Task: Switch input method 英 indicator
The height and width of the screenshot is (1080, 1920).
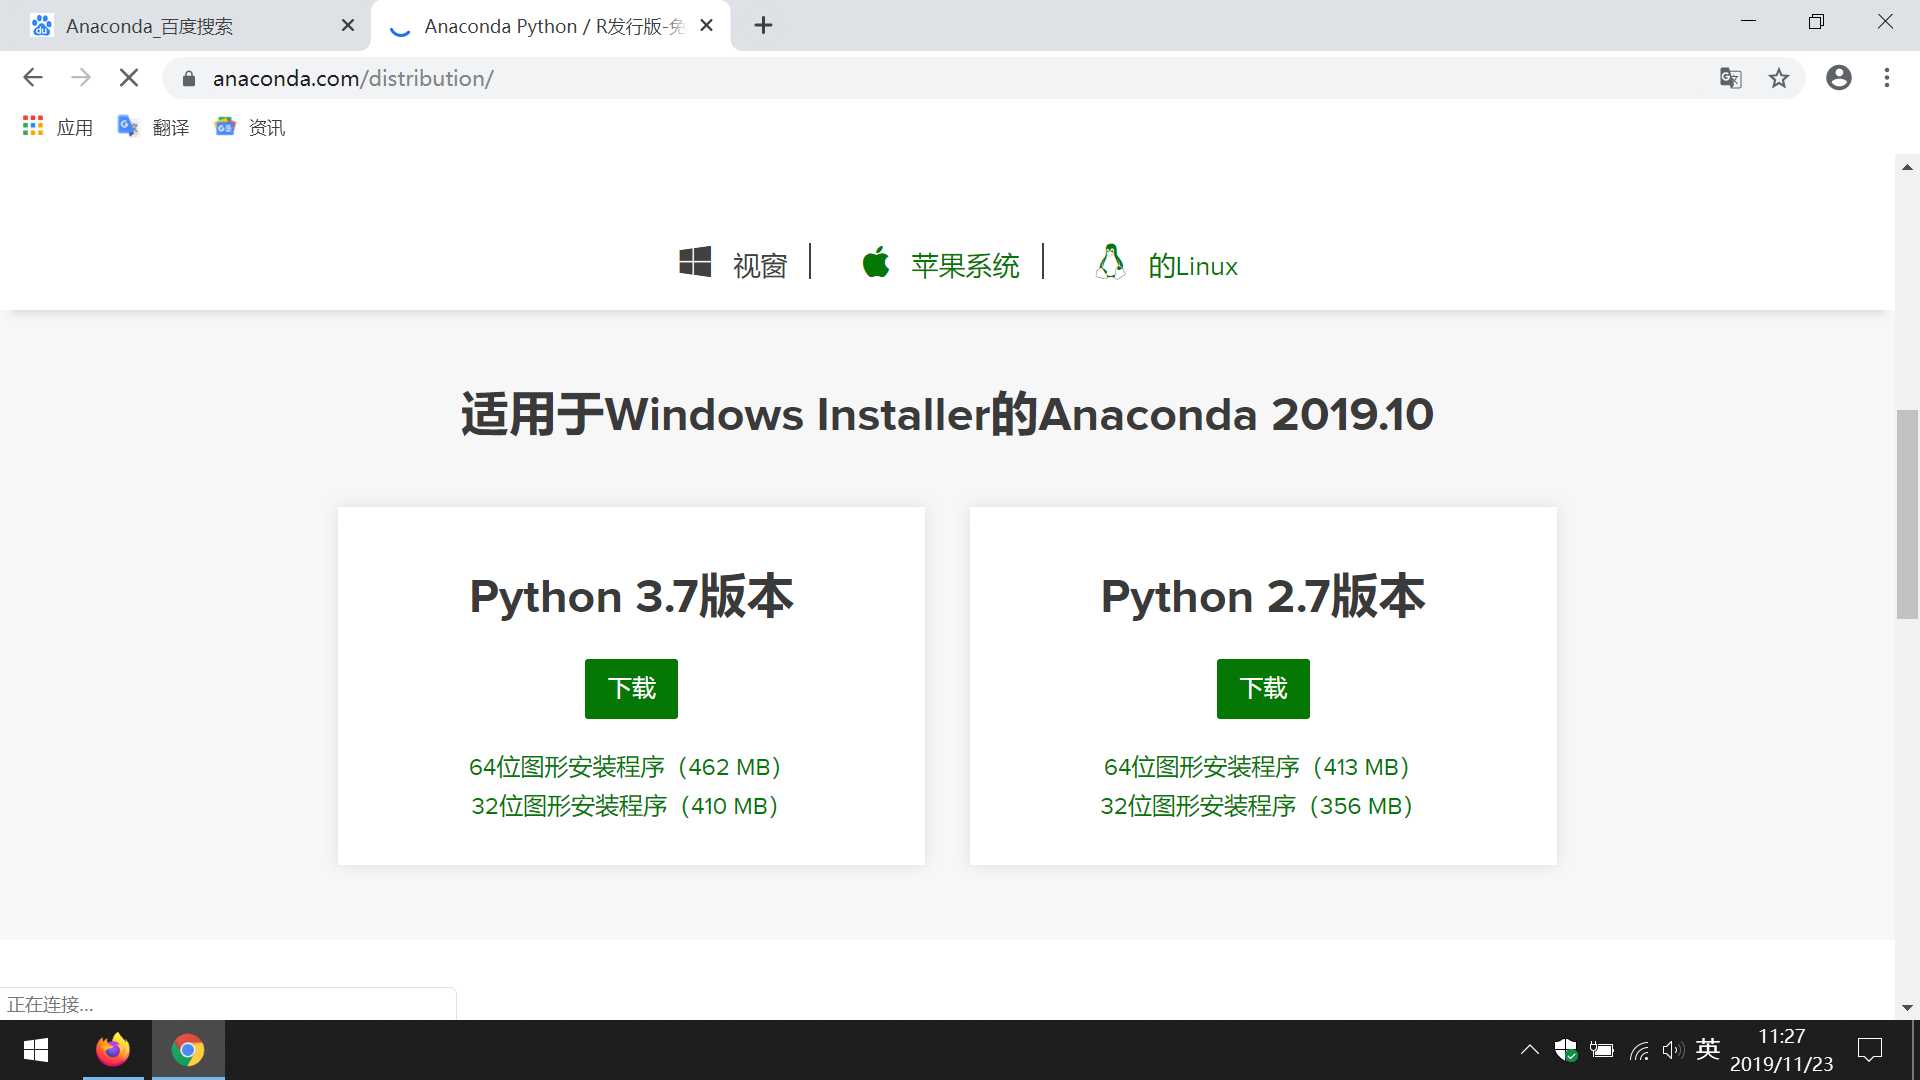Action: 1708,1049
